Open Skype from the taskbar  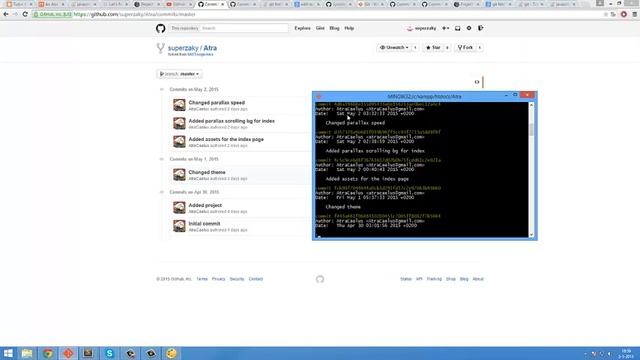pos(109,353)
